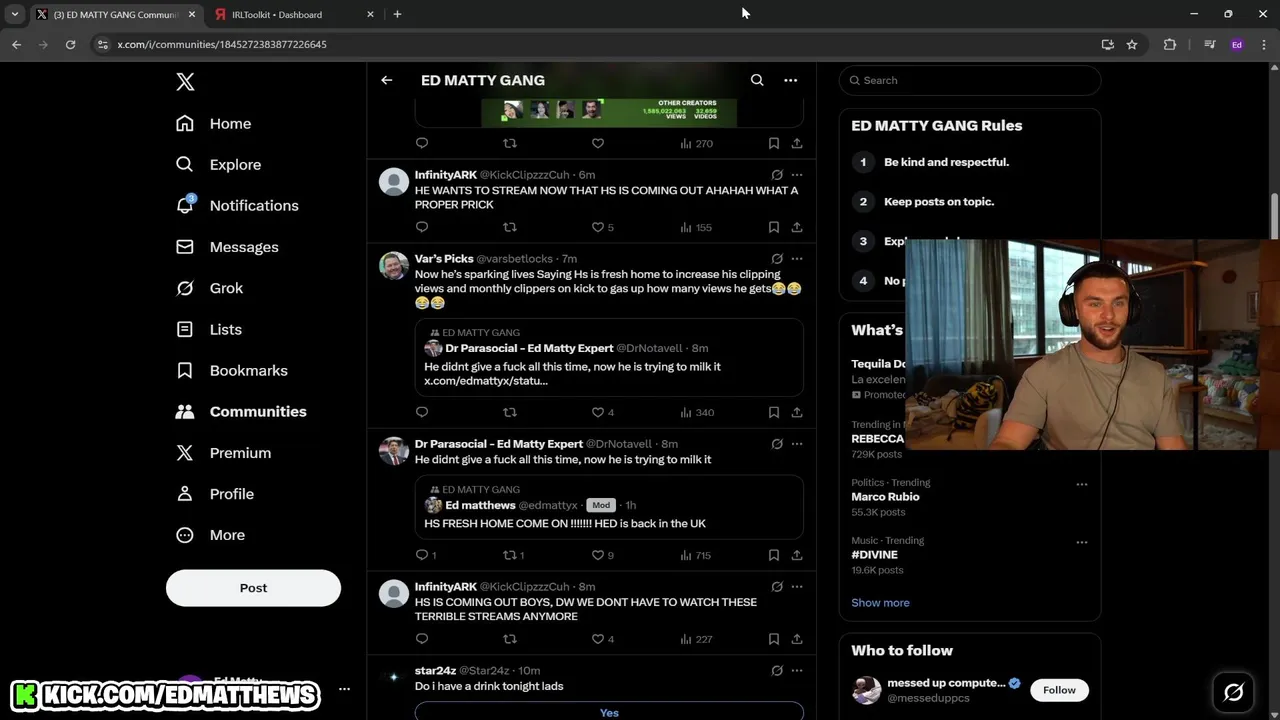
Task: Reload the page
Action: pos(70,44)
